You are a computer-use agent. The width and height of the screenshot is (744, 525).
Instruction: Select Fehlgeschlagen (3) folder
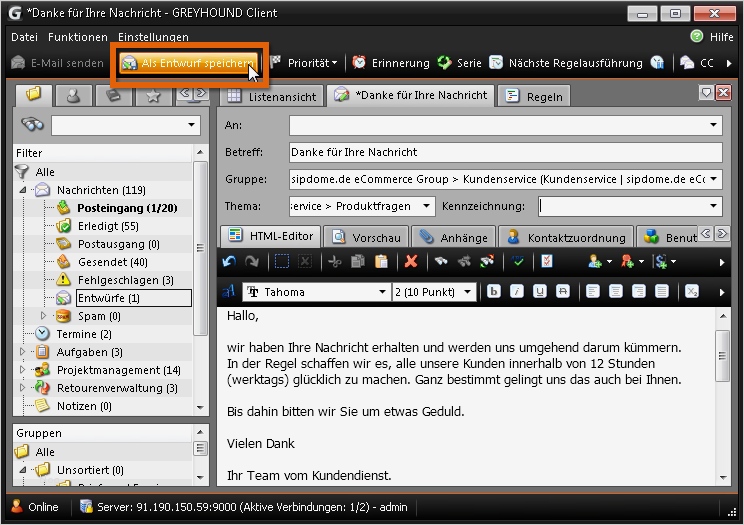126,280
